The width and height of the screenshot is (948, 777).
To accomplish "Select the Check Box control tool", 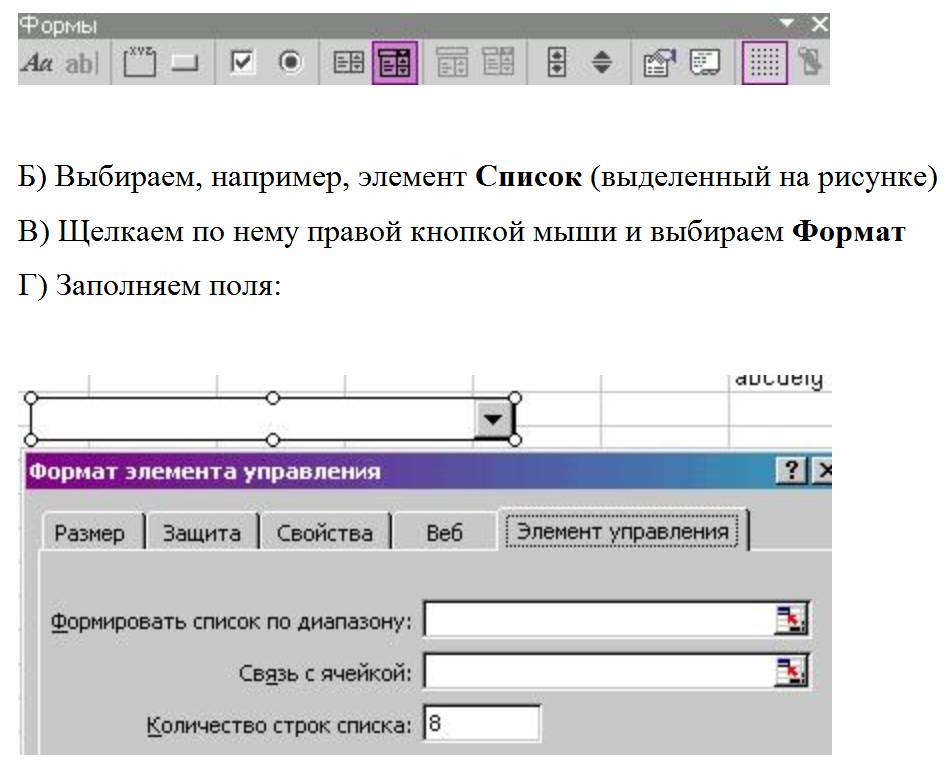I will pos(242,62).
